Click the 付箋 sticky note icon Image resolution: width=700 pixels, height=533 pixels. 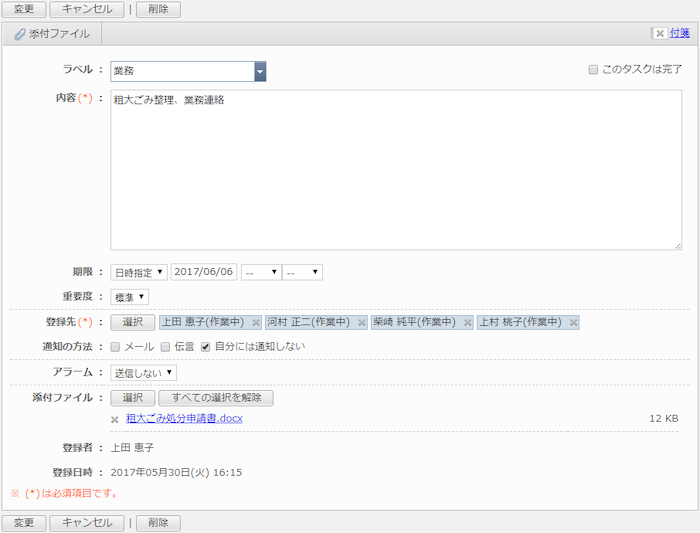pos(659,33)
